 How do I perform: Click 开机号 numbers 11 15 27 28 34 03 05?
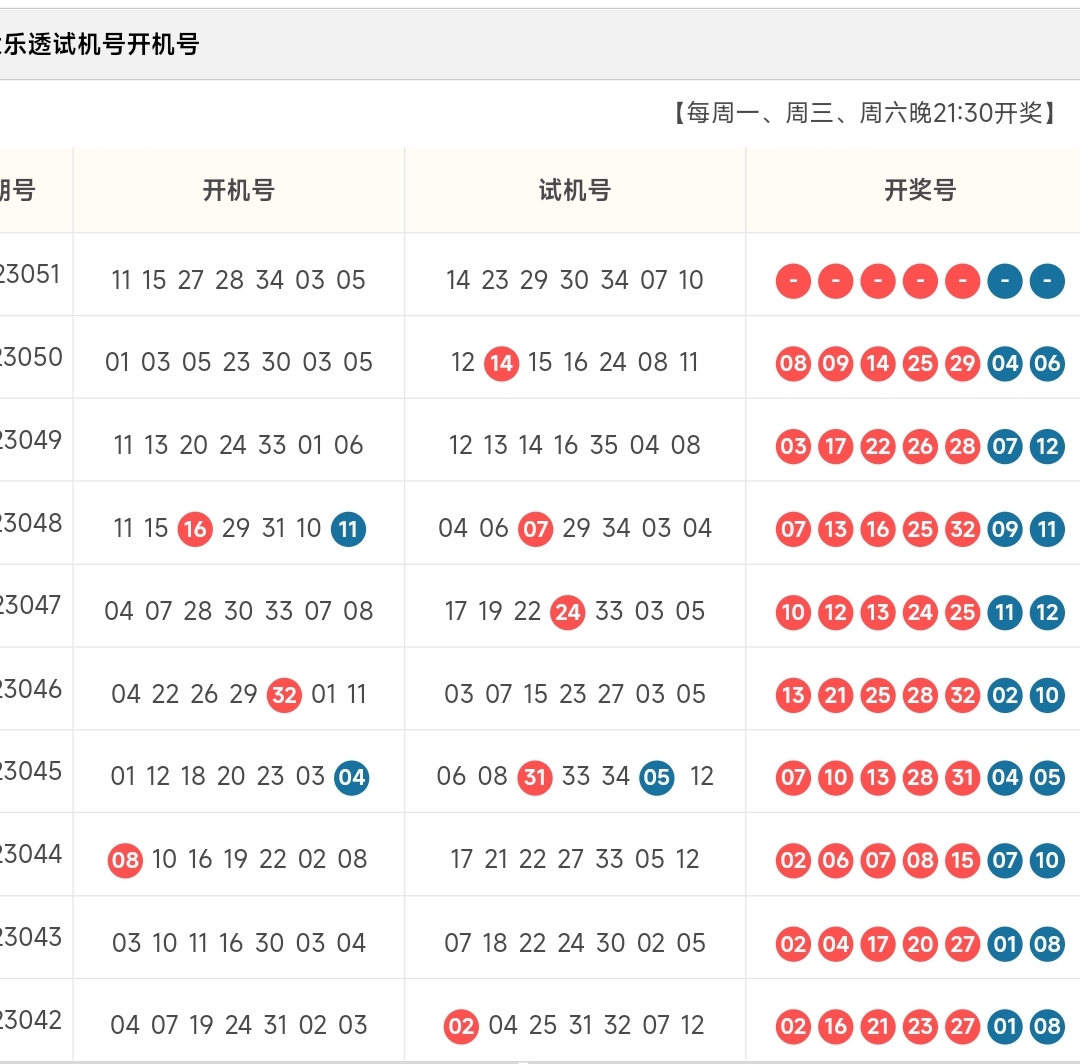pos(238,280)
